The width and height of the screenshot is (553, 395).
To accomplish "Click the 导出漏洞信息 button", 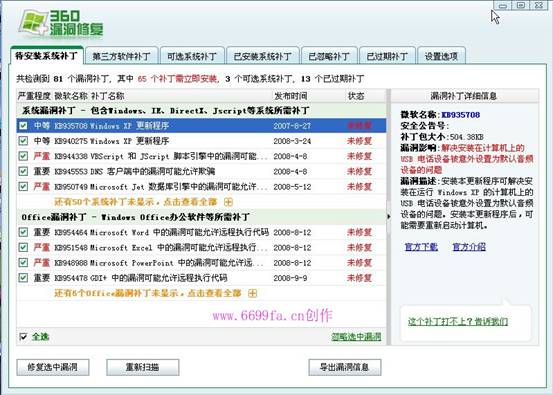I will tap(345, 367).
